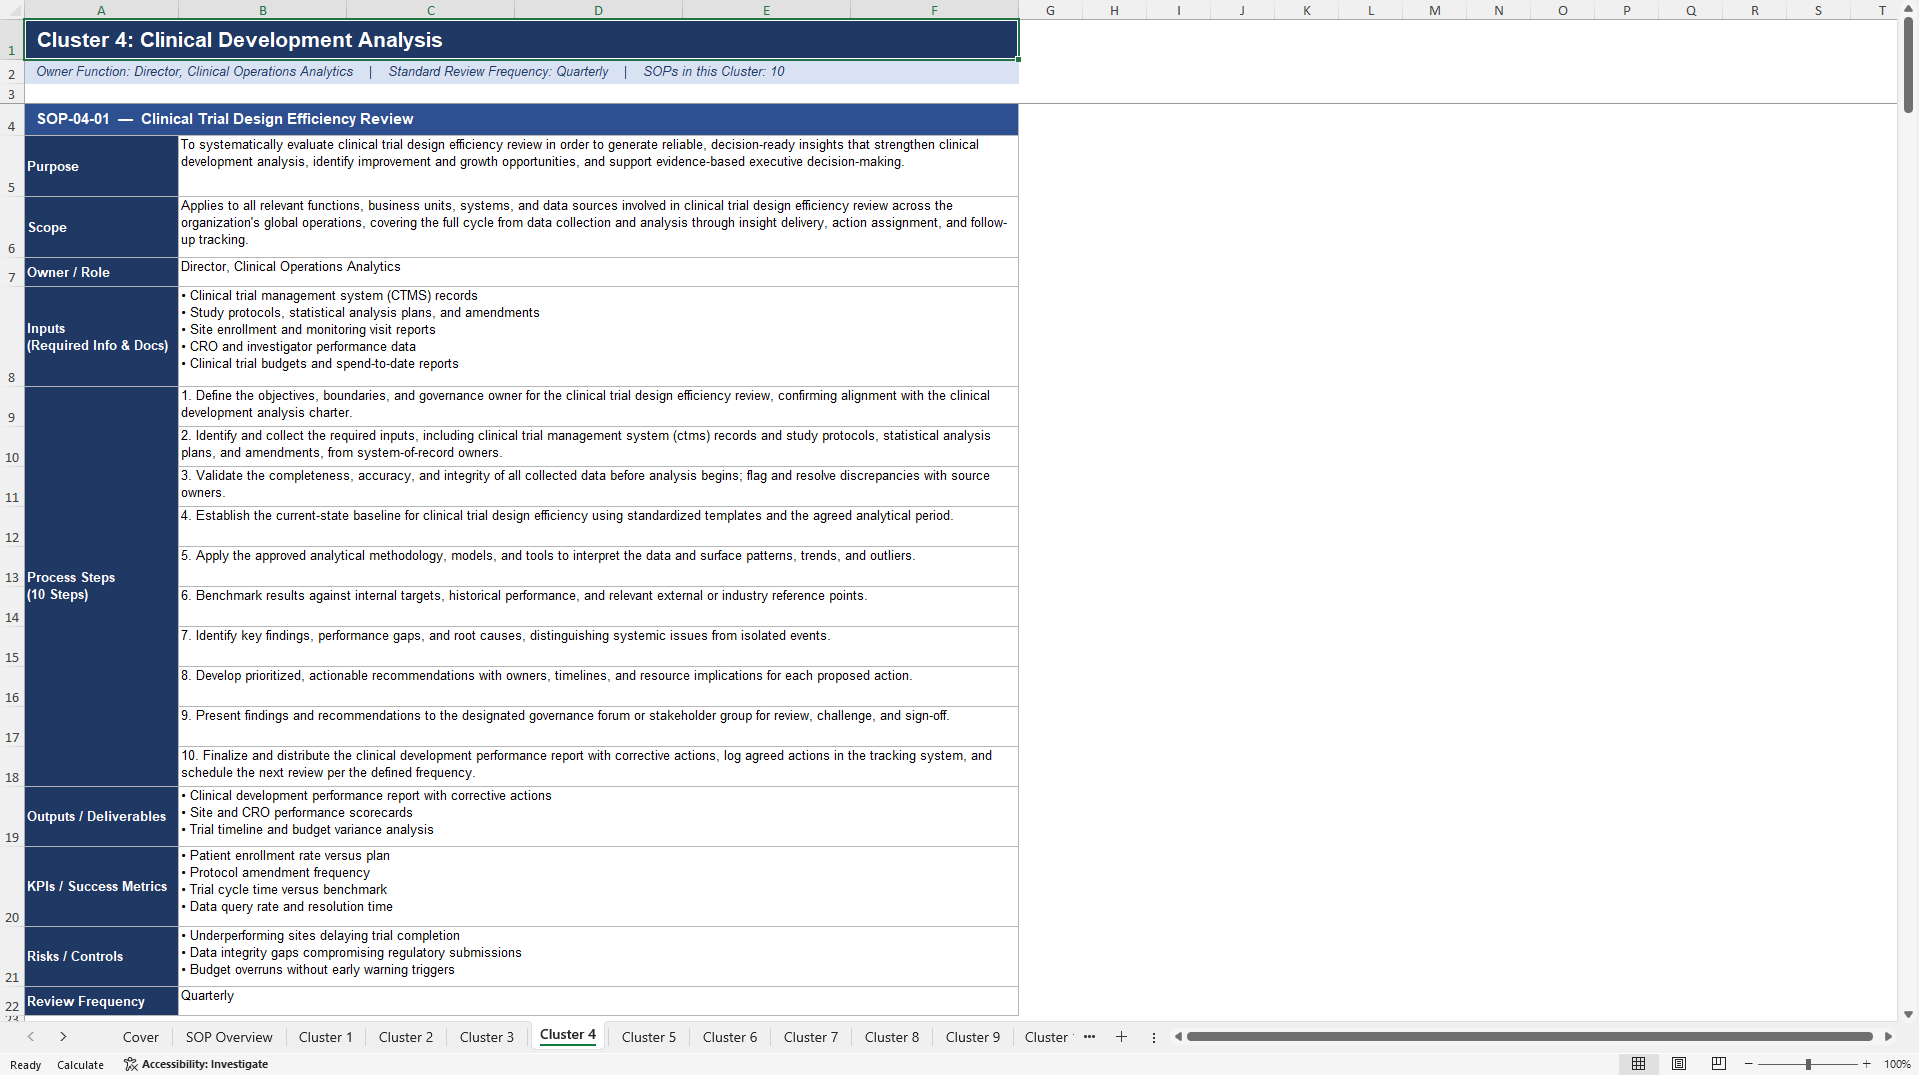The image size is (1919, 1075).
Task: Switch to Cluster 6 sheet
Action: click(730, 1037)
